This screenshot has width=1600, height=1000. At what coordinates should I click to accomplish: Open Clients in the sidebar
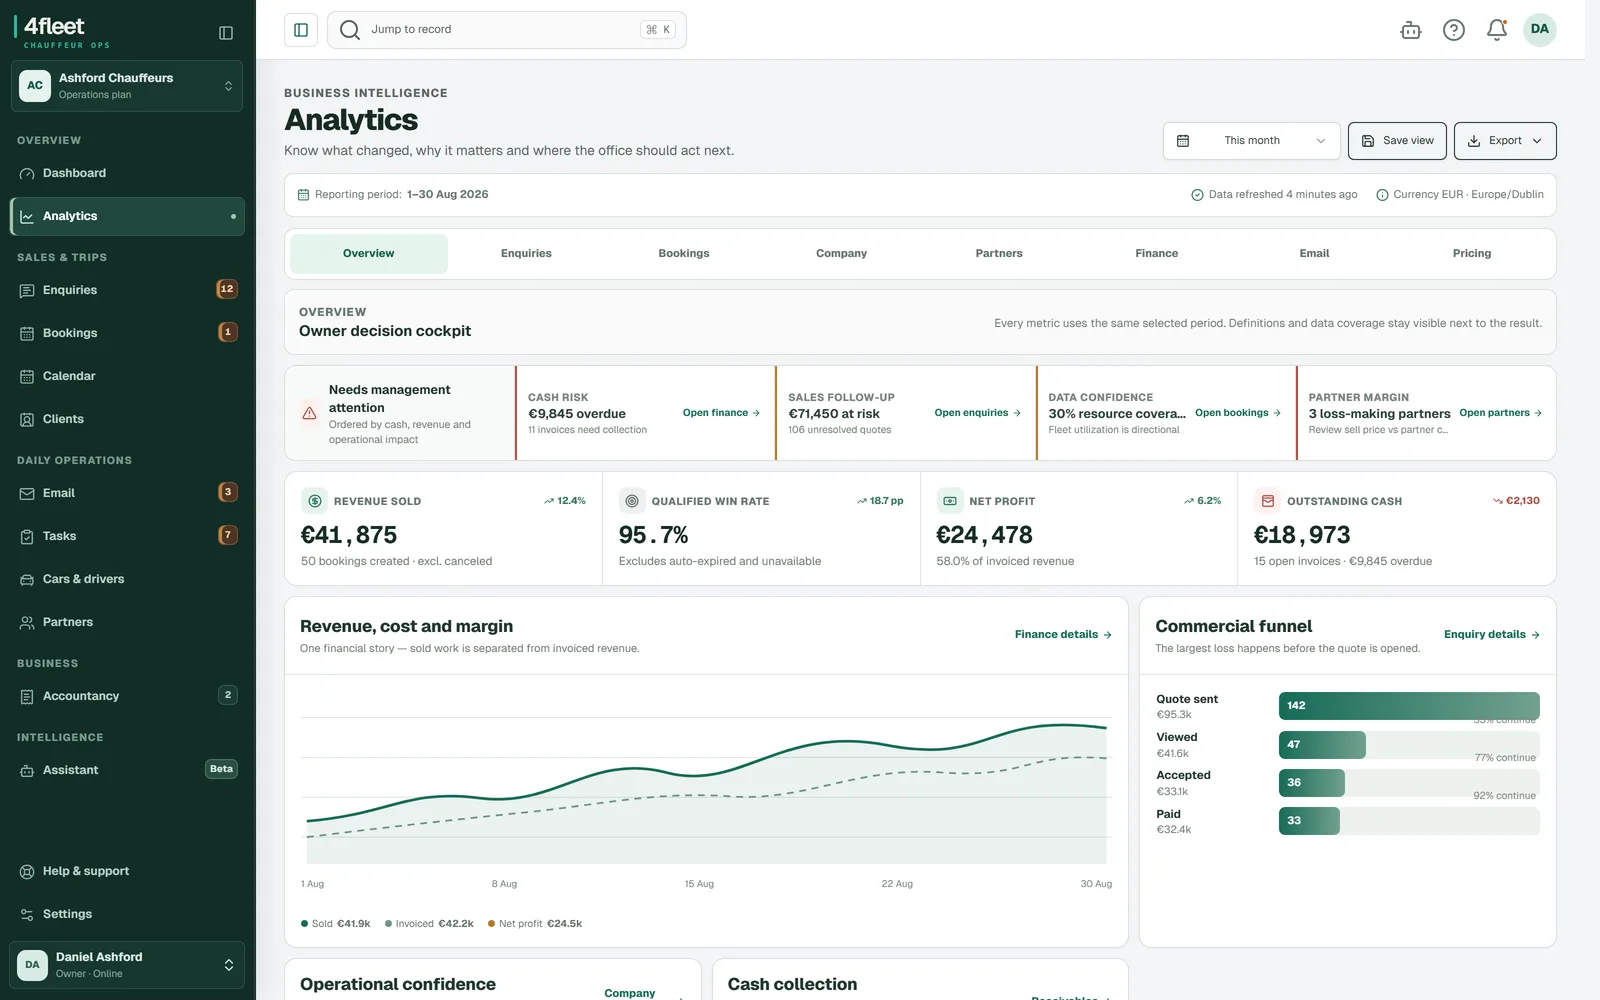[x=127, y=419]
